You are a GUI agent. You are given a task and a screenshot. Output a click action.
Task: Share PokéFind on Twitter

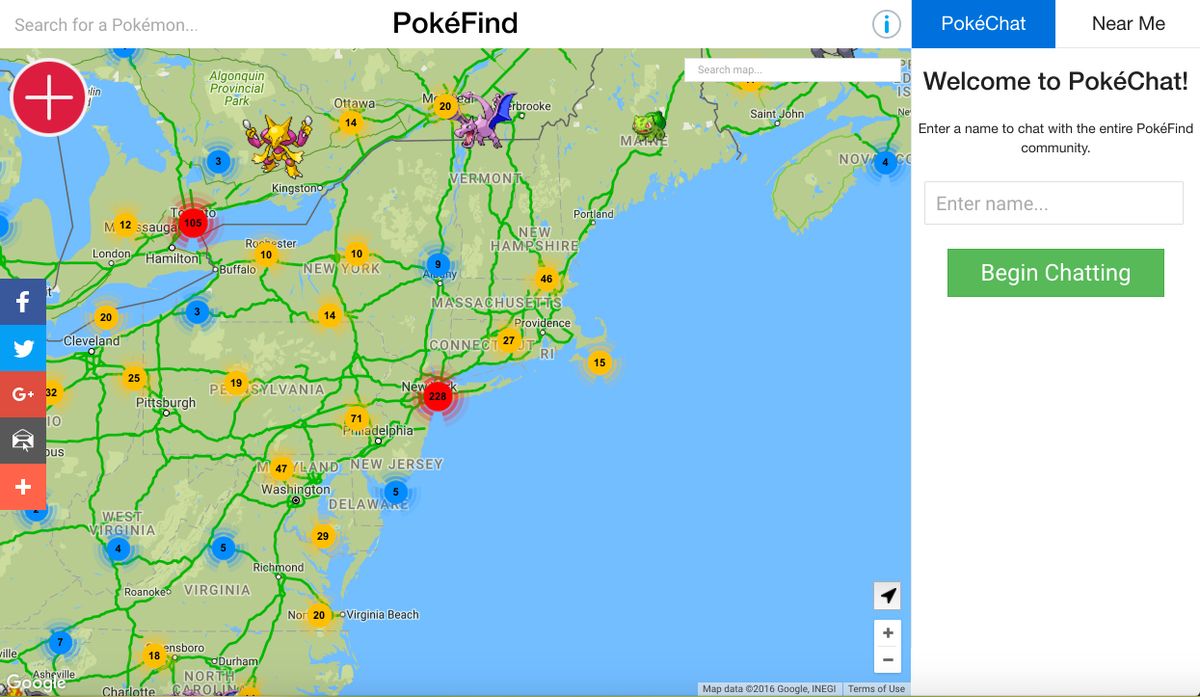tap(23, 348)
